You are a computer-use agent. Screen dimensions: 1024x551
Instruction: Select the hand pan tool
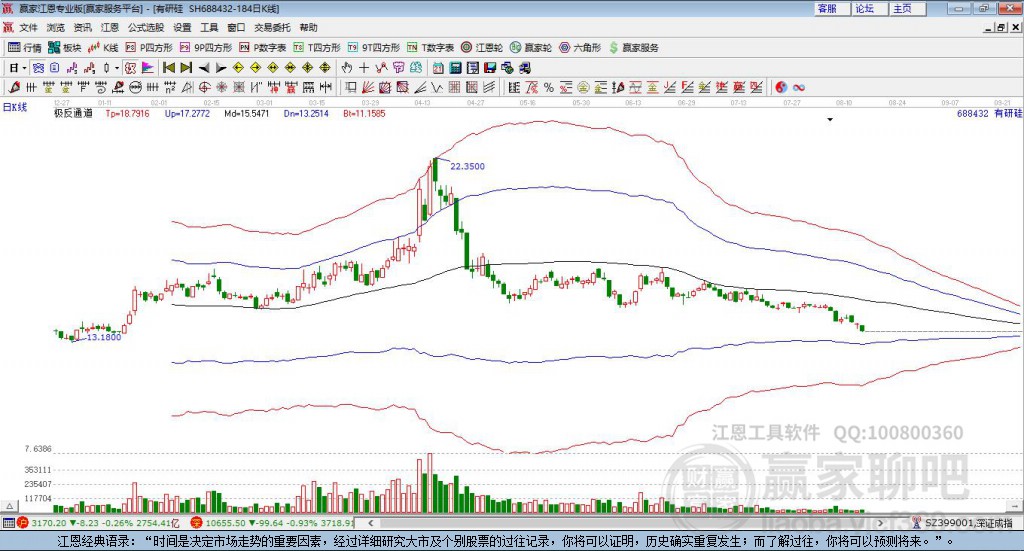[x=347, y=68]
